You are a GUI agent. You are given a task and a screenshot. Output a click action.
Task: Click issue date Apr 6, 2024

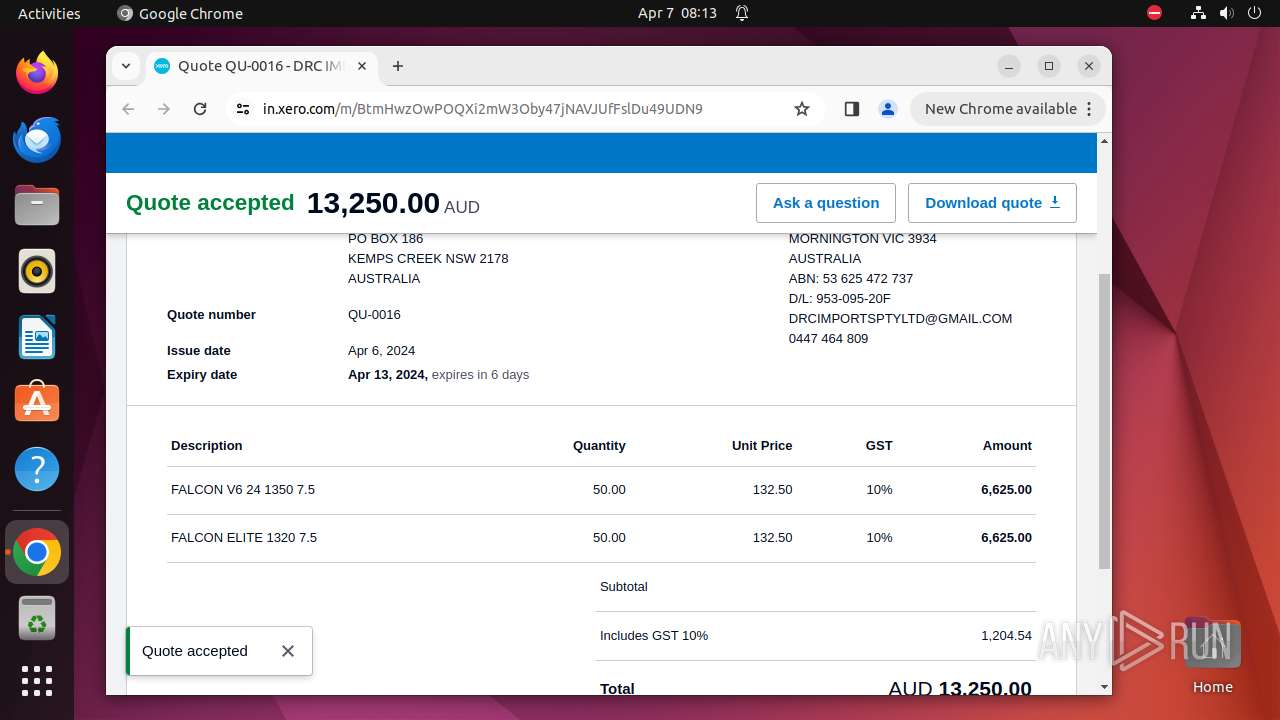pos(381,351)
